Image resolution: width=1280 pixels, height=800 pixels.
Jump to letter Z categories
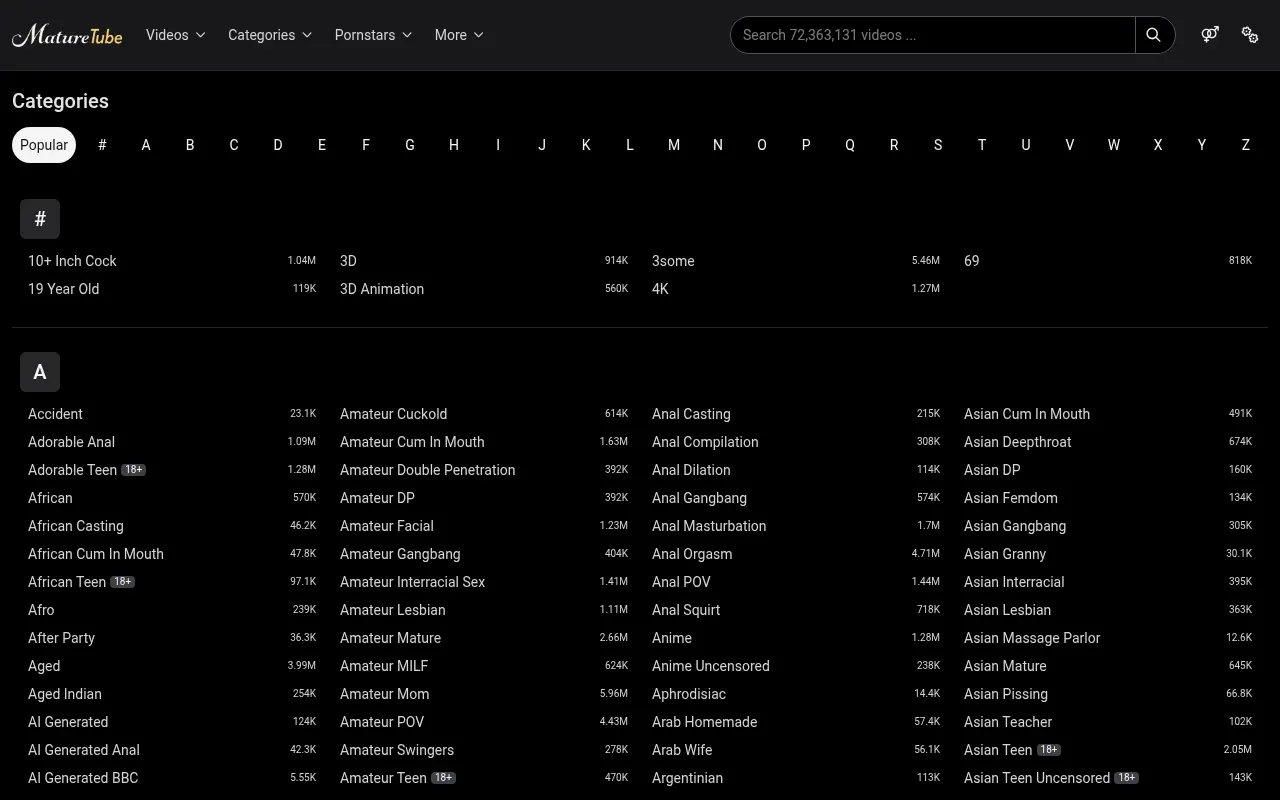coord(1246,145)
